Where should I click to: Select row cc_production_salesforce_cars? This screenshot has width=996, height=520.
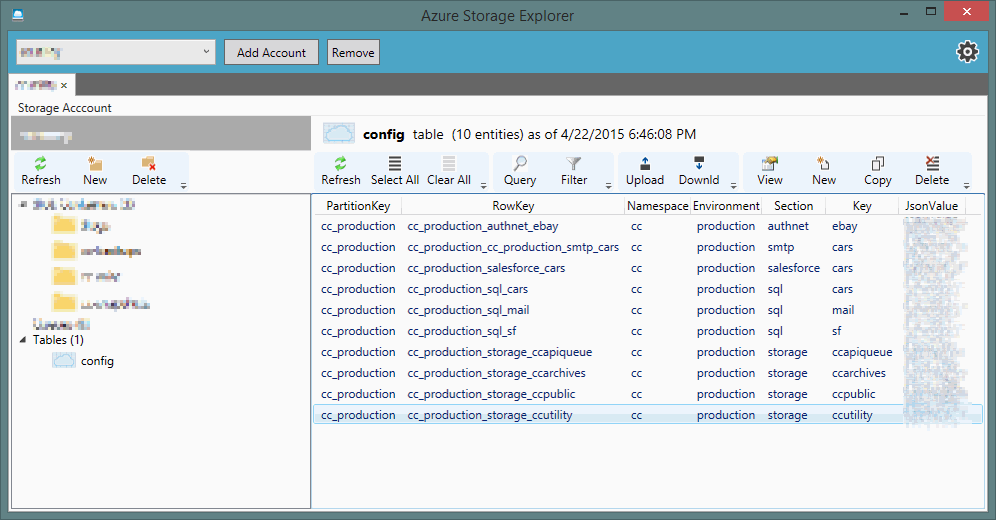pyautogui.click(x=648, y=268)
